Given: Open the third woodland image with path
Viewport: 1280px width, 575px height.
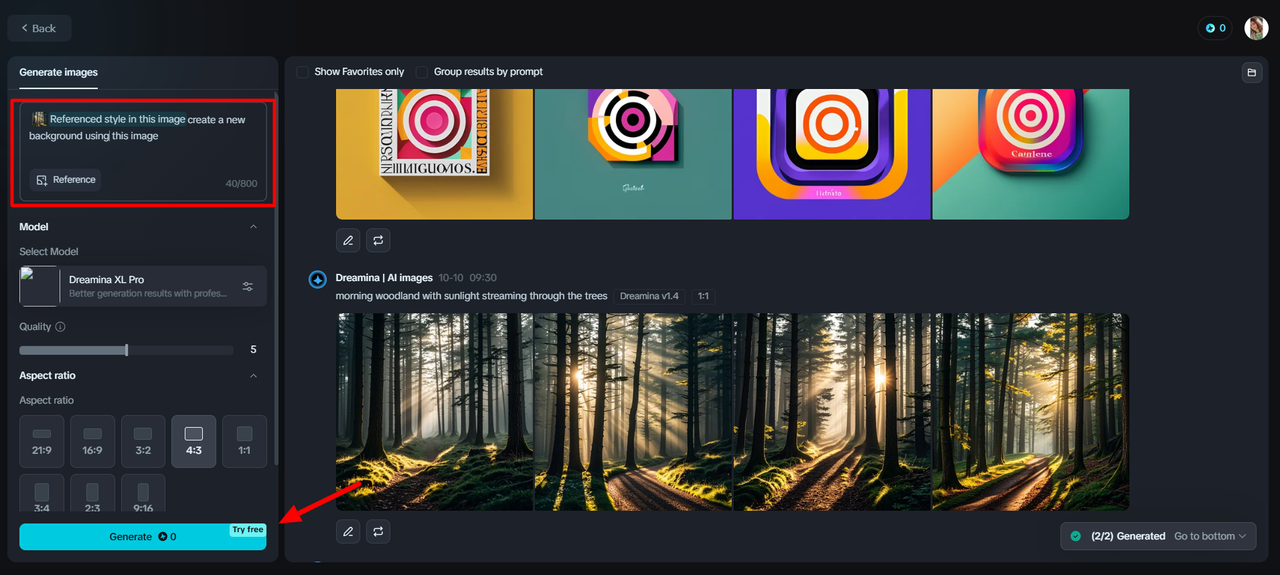Looking at the screenshot, I should [x=832, y=412].
